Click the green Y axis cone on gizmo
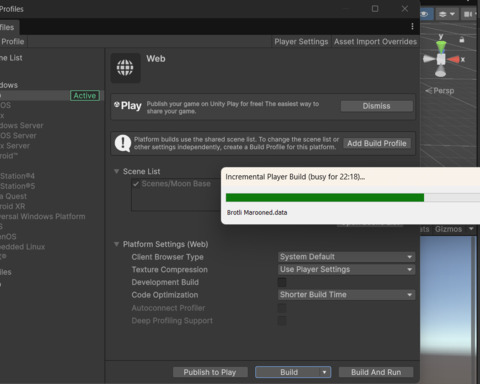The width and height of the screenshot is (480, 384). (x=441, y=46)
